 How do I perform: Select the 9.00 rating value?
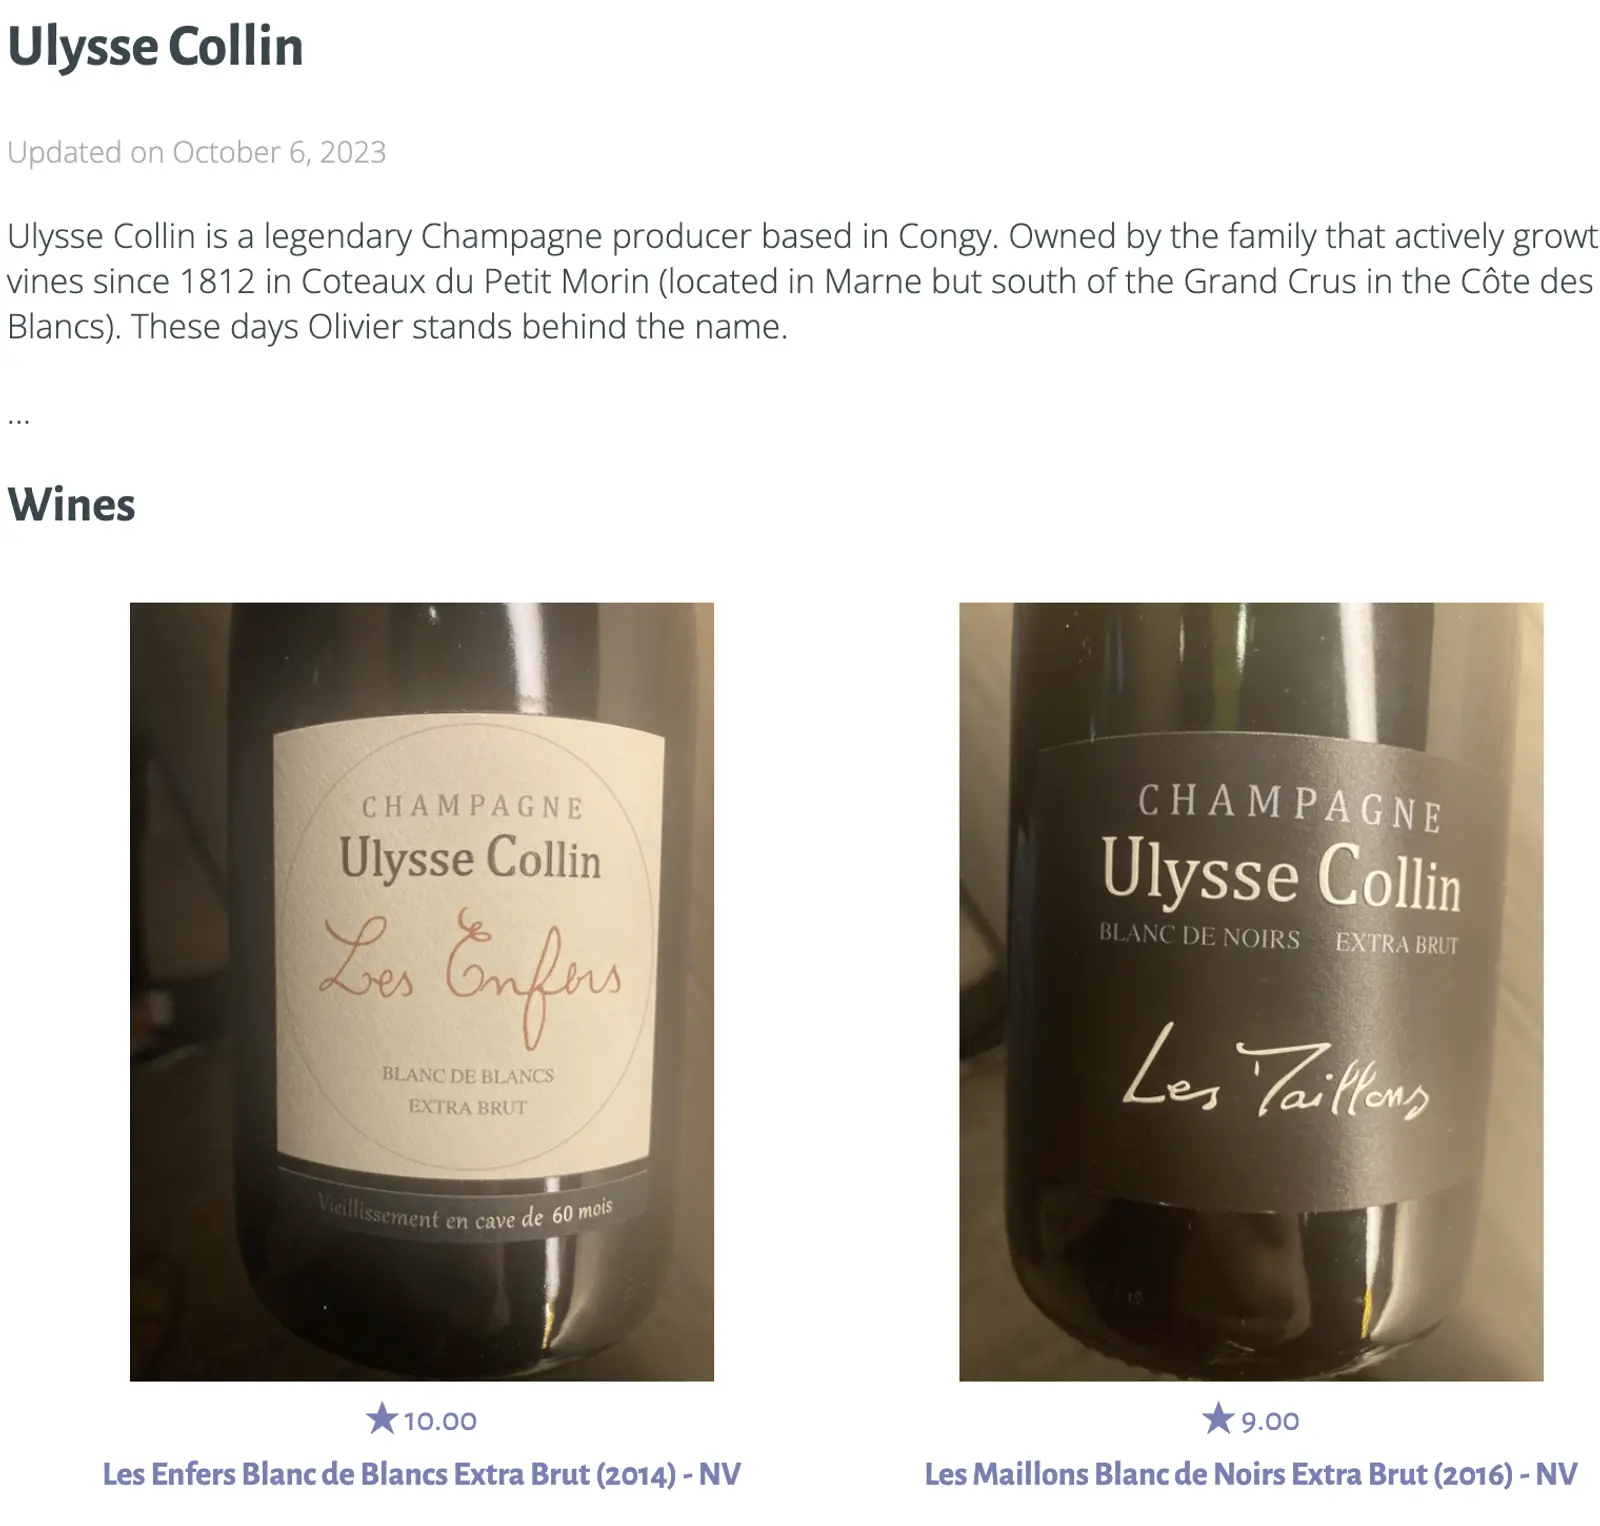point(1270,1421)
